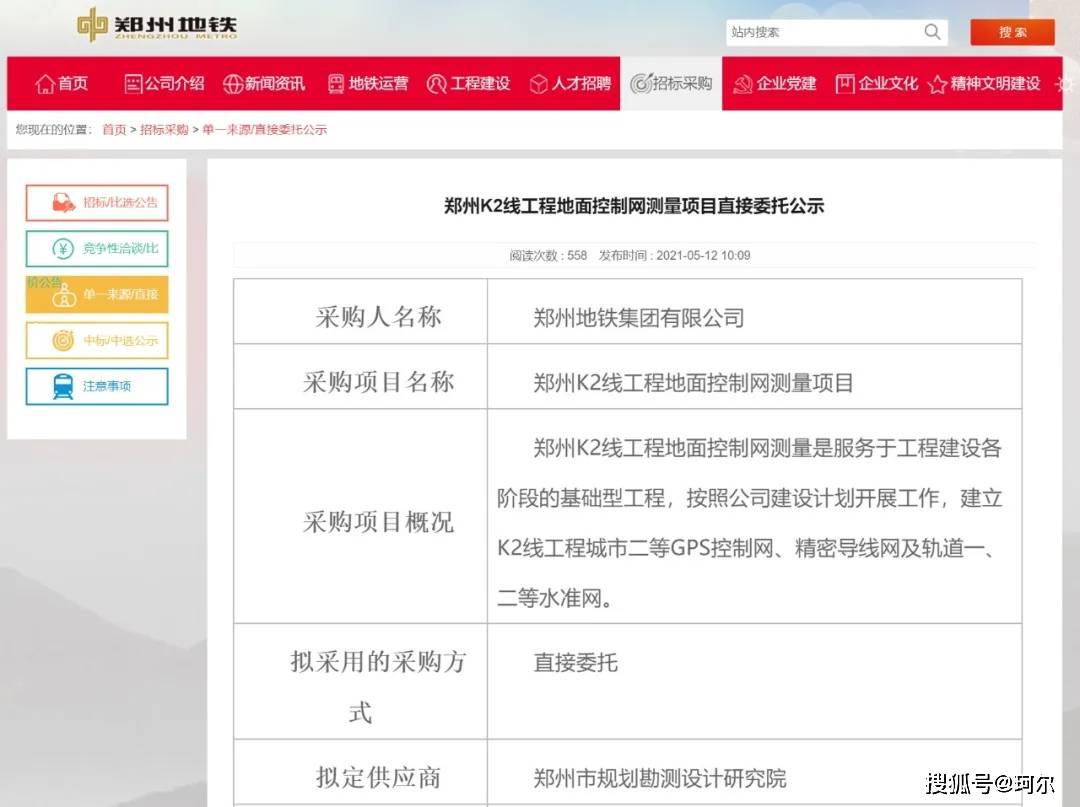Click the 郑州市规划勘测设计研究院 table cell
The image size is (1080, 807).
click(x=754, y=772)
